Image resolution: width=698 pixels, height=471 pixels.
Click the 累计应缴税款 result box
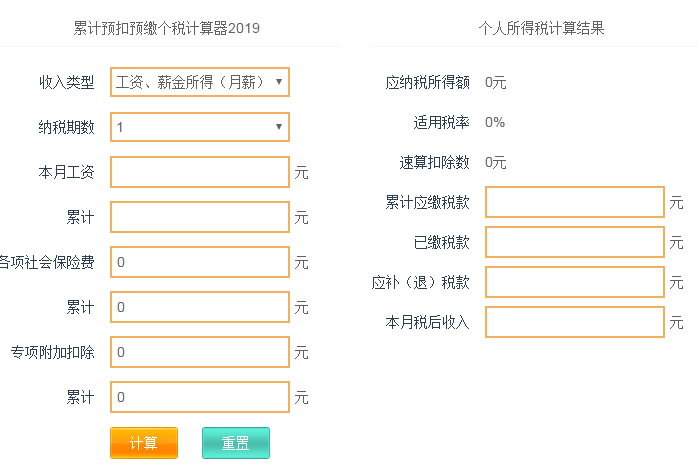click(x=575, y=202)
